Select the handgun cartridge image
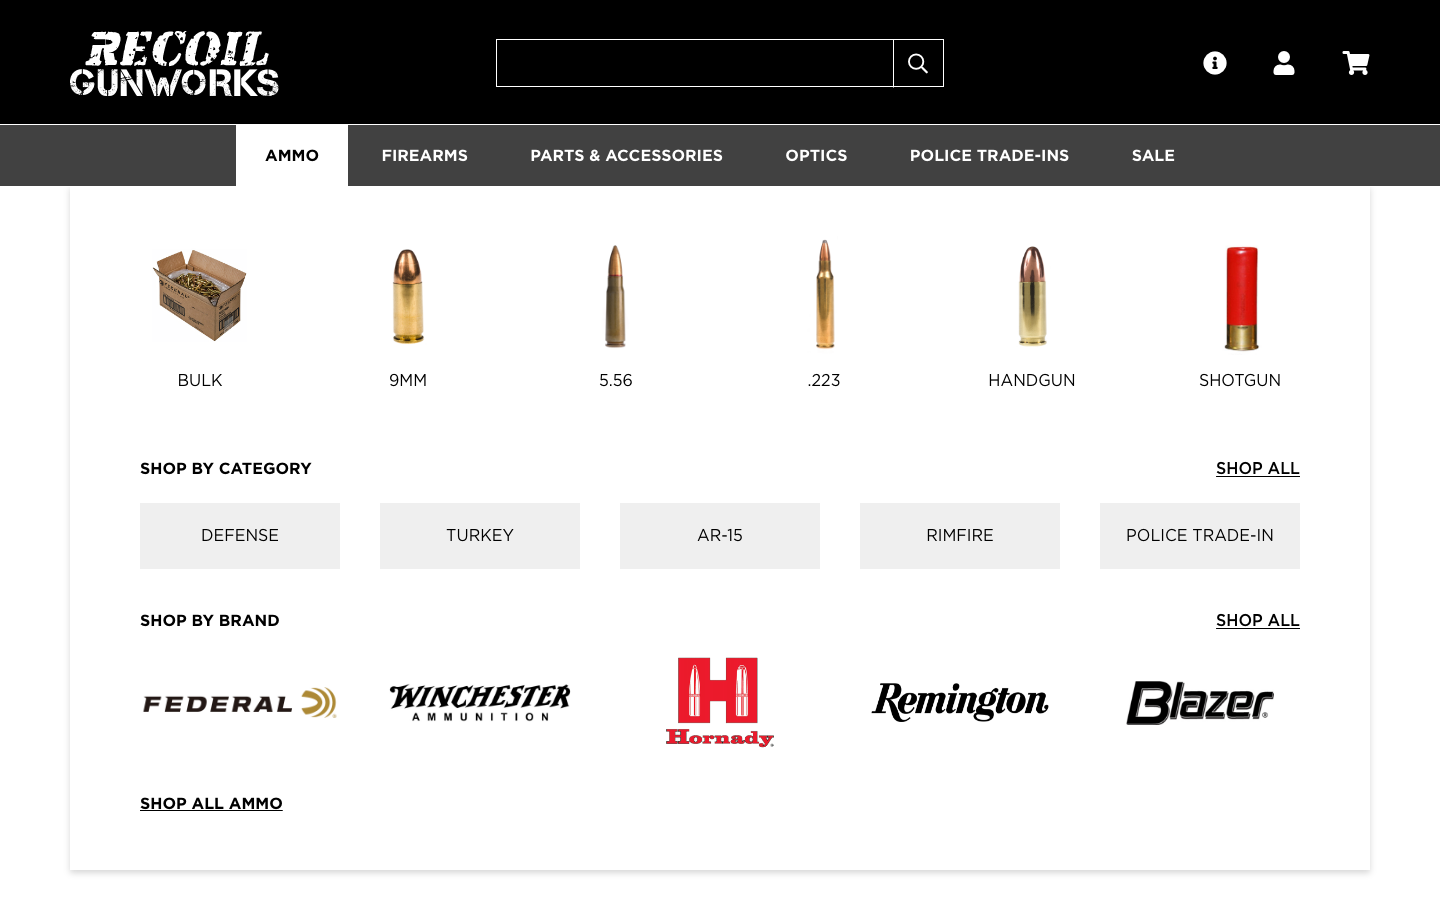Image resolution: width=1440 pixels, height=900 pixels. point(1032,296)
